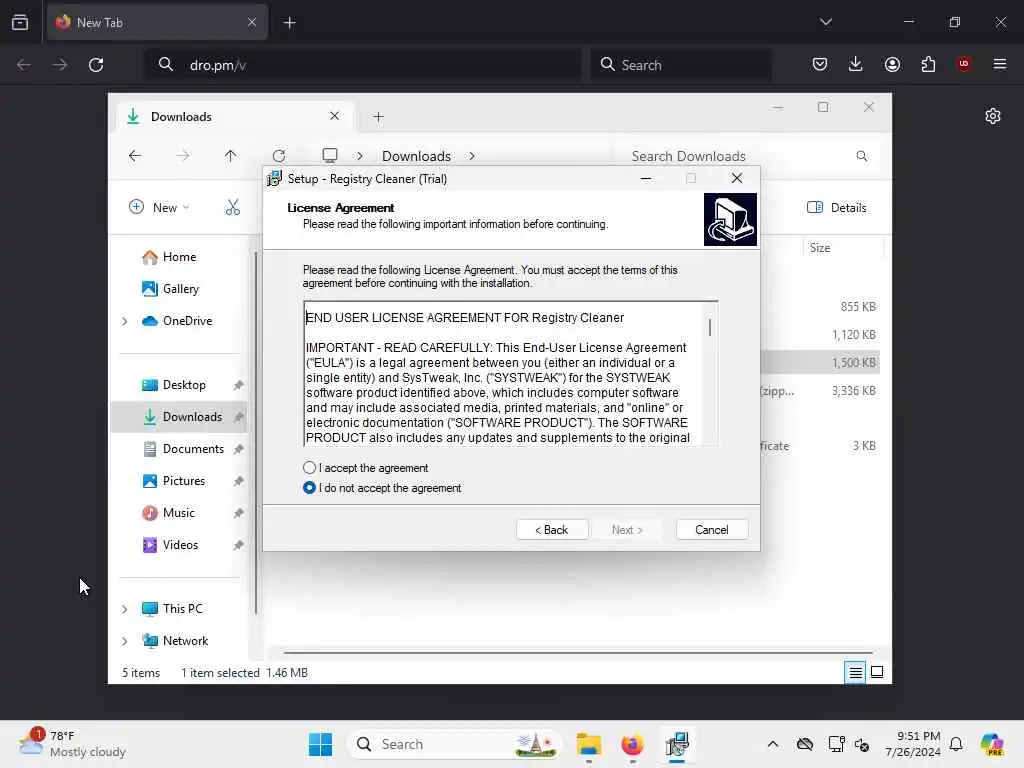Click inside the EULA text box
The height and width of the screenshot is (768, 1024).
(x=504, y=374)
